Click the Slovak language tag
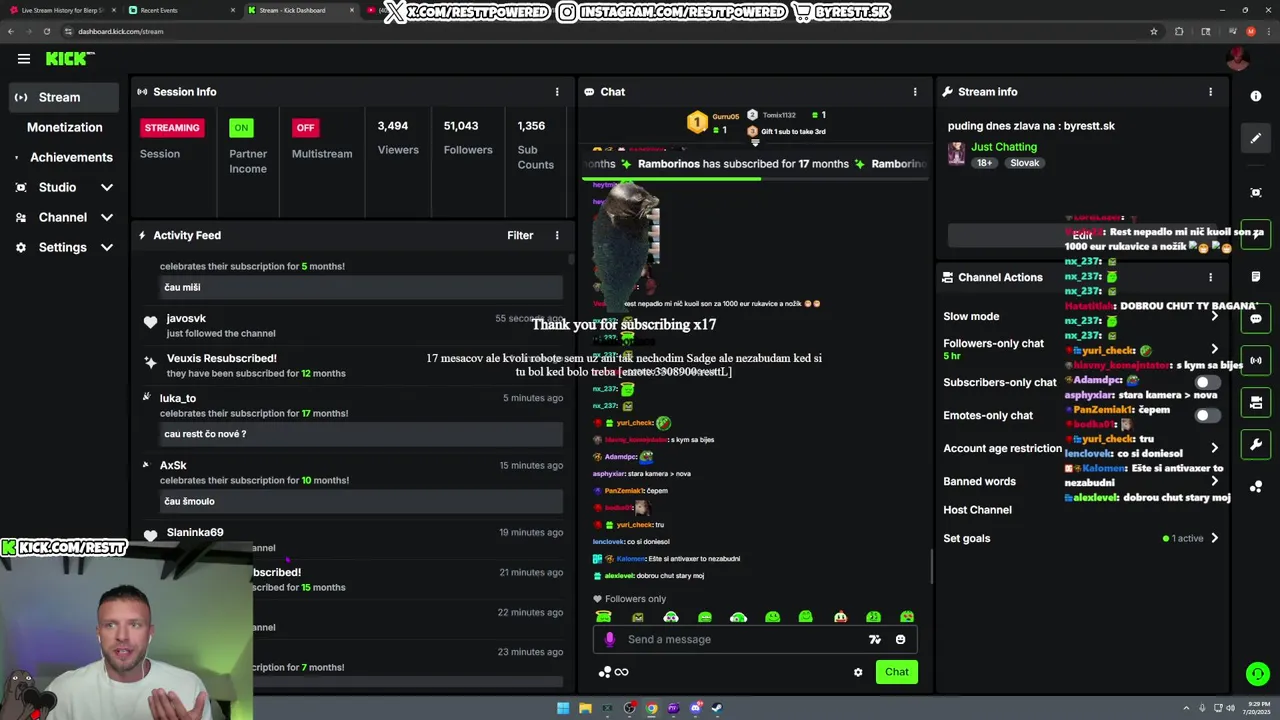The height and width of the screenshot is (720, 1280). pyautogui.click(x=1024, y=163)
